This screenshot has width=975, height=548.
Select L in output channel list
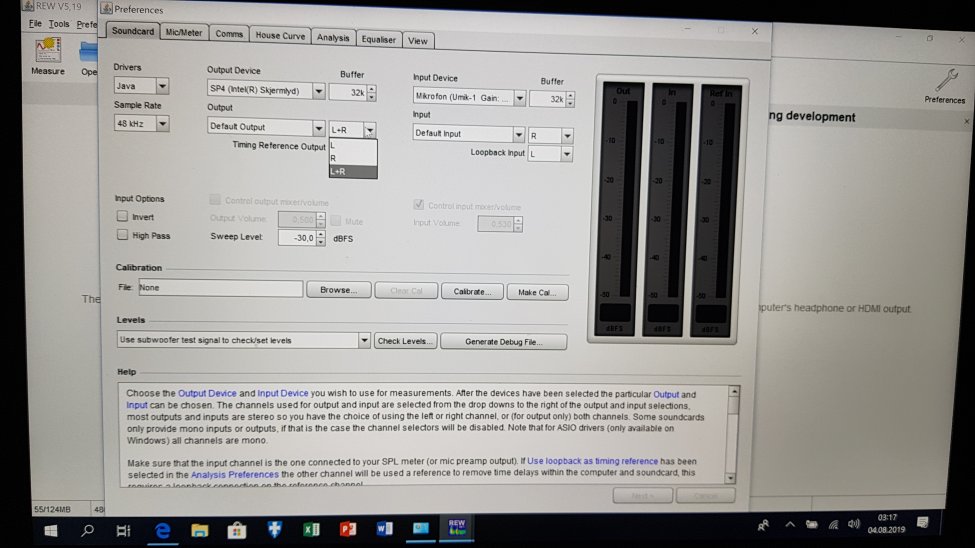tap(353, 146)
